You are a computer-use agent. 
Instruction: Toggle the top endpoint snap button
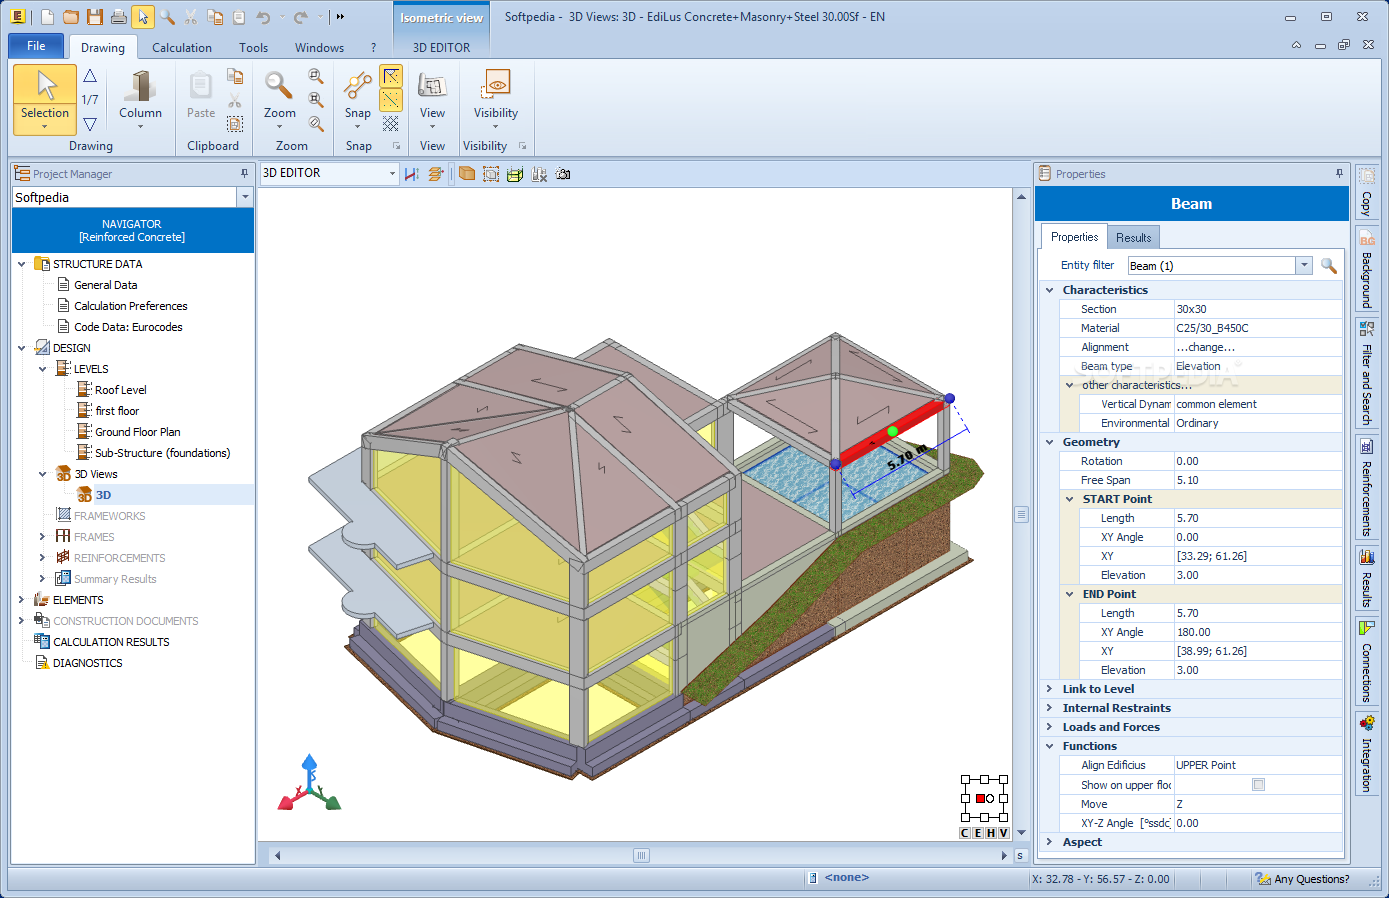[x=391, y=76]
